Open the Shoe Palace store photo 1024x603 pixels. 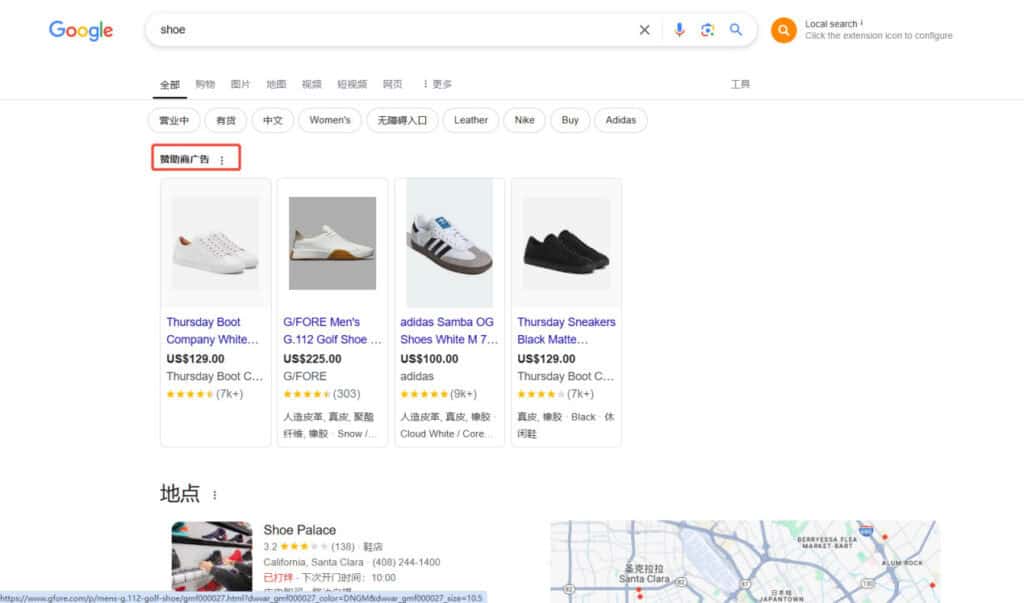[x=212, y=556]
